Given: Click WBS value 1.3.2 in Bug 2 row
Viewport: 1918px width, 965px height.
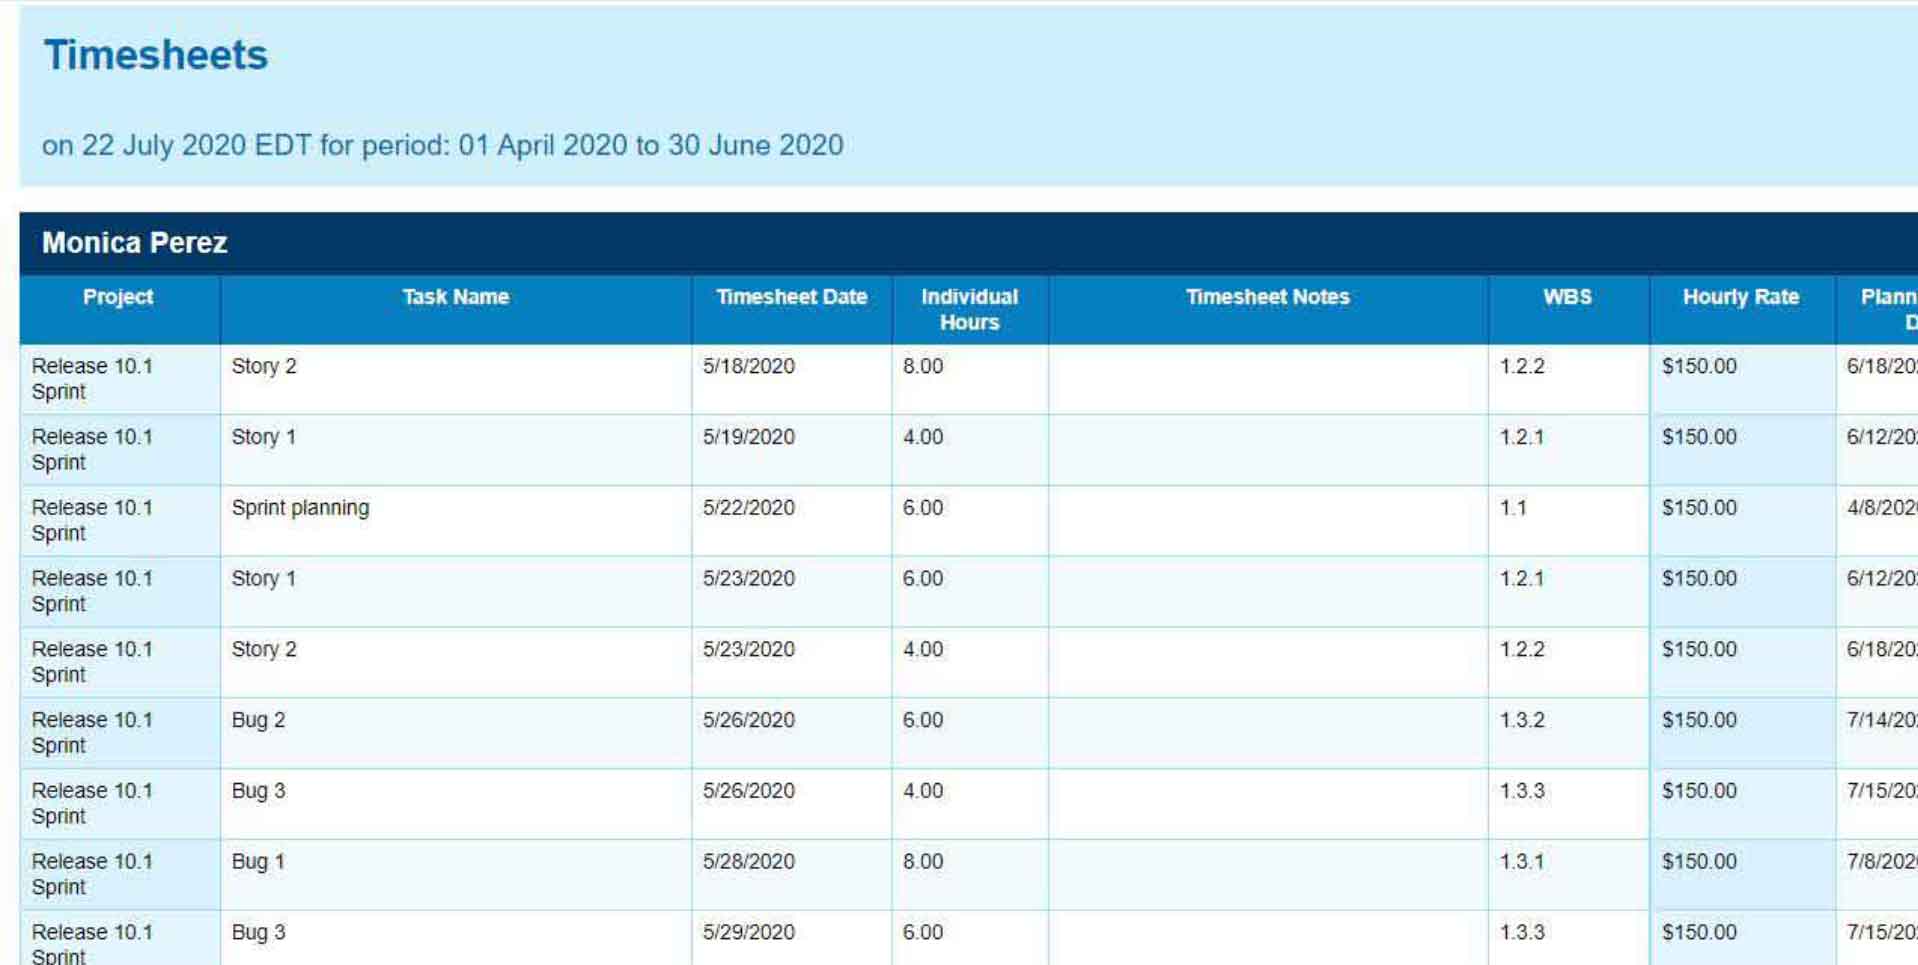Looking at the screenshot, I should coord(1522,720).
